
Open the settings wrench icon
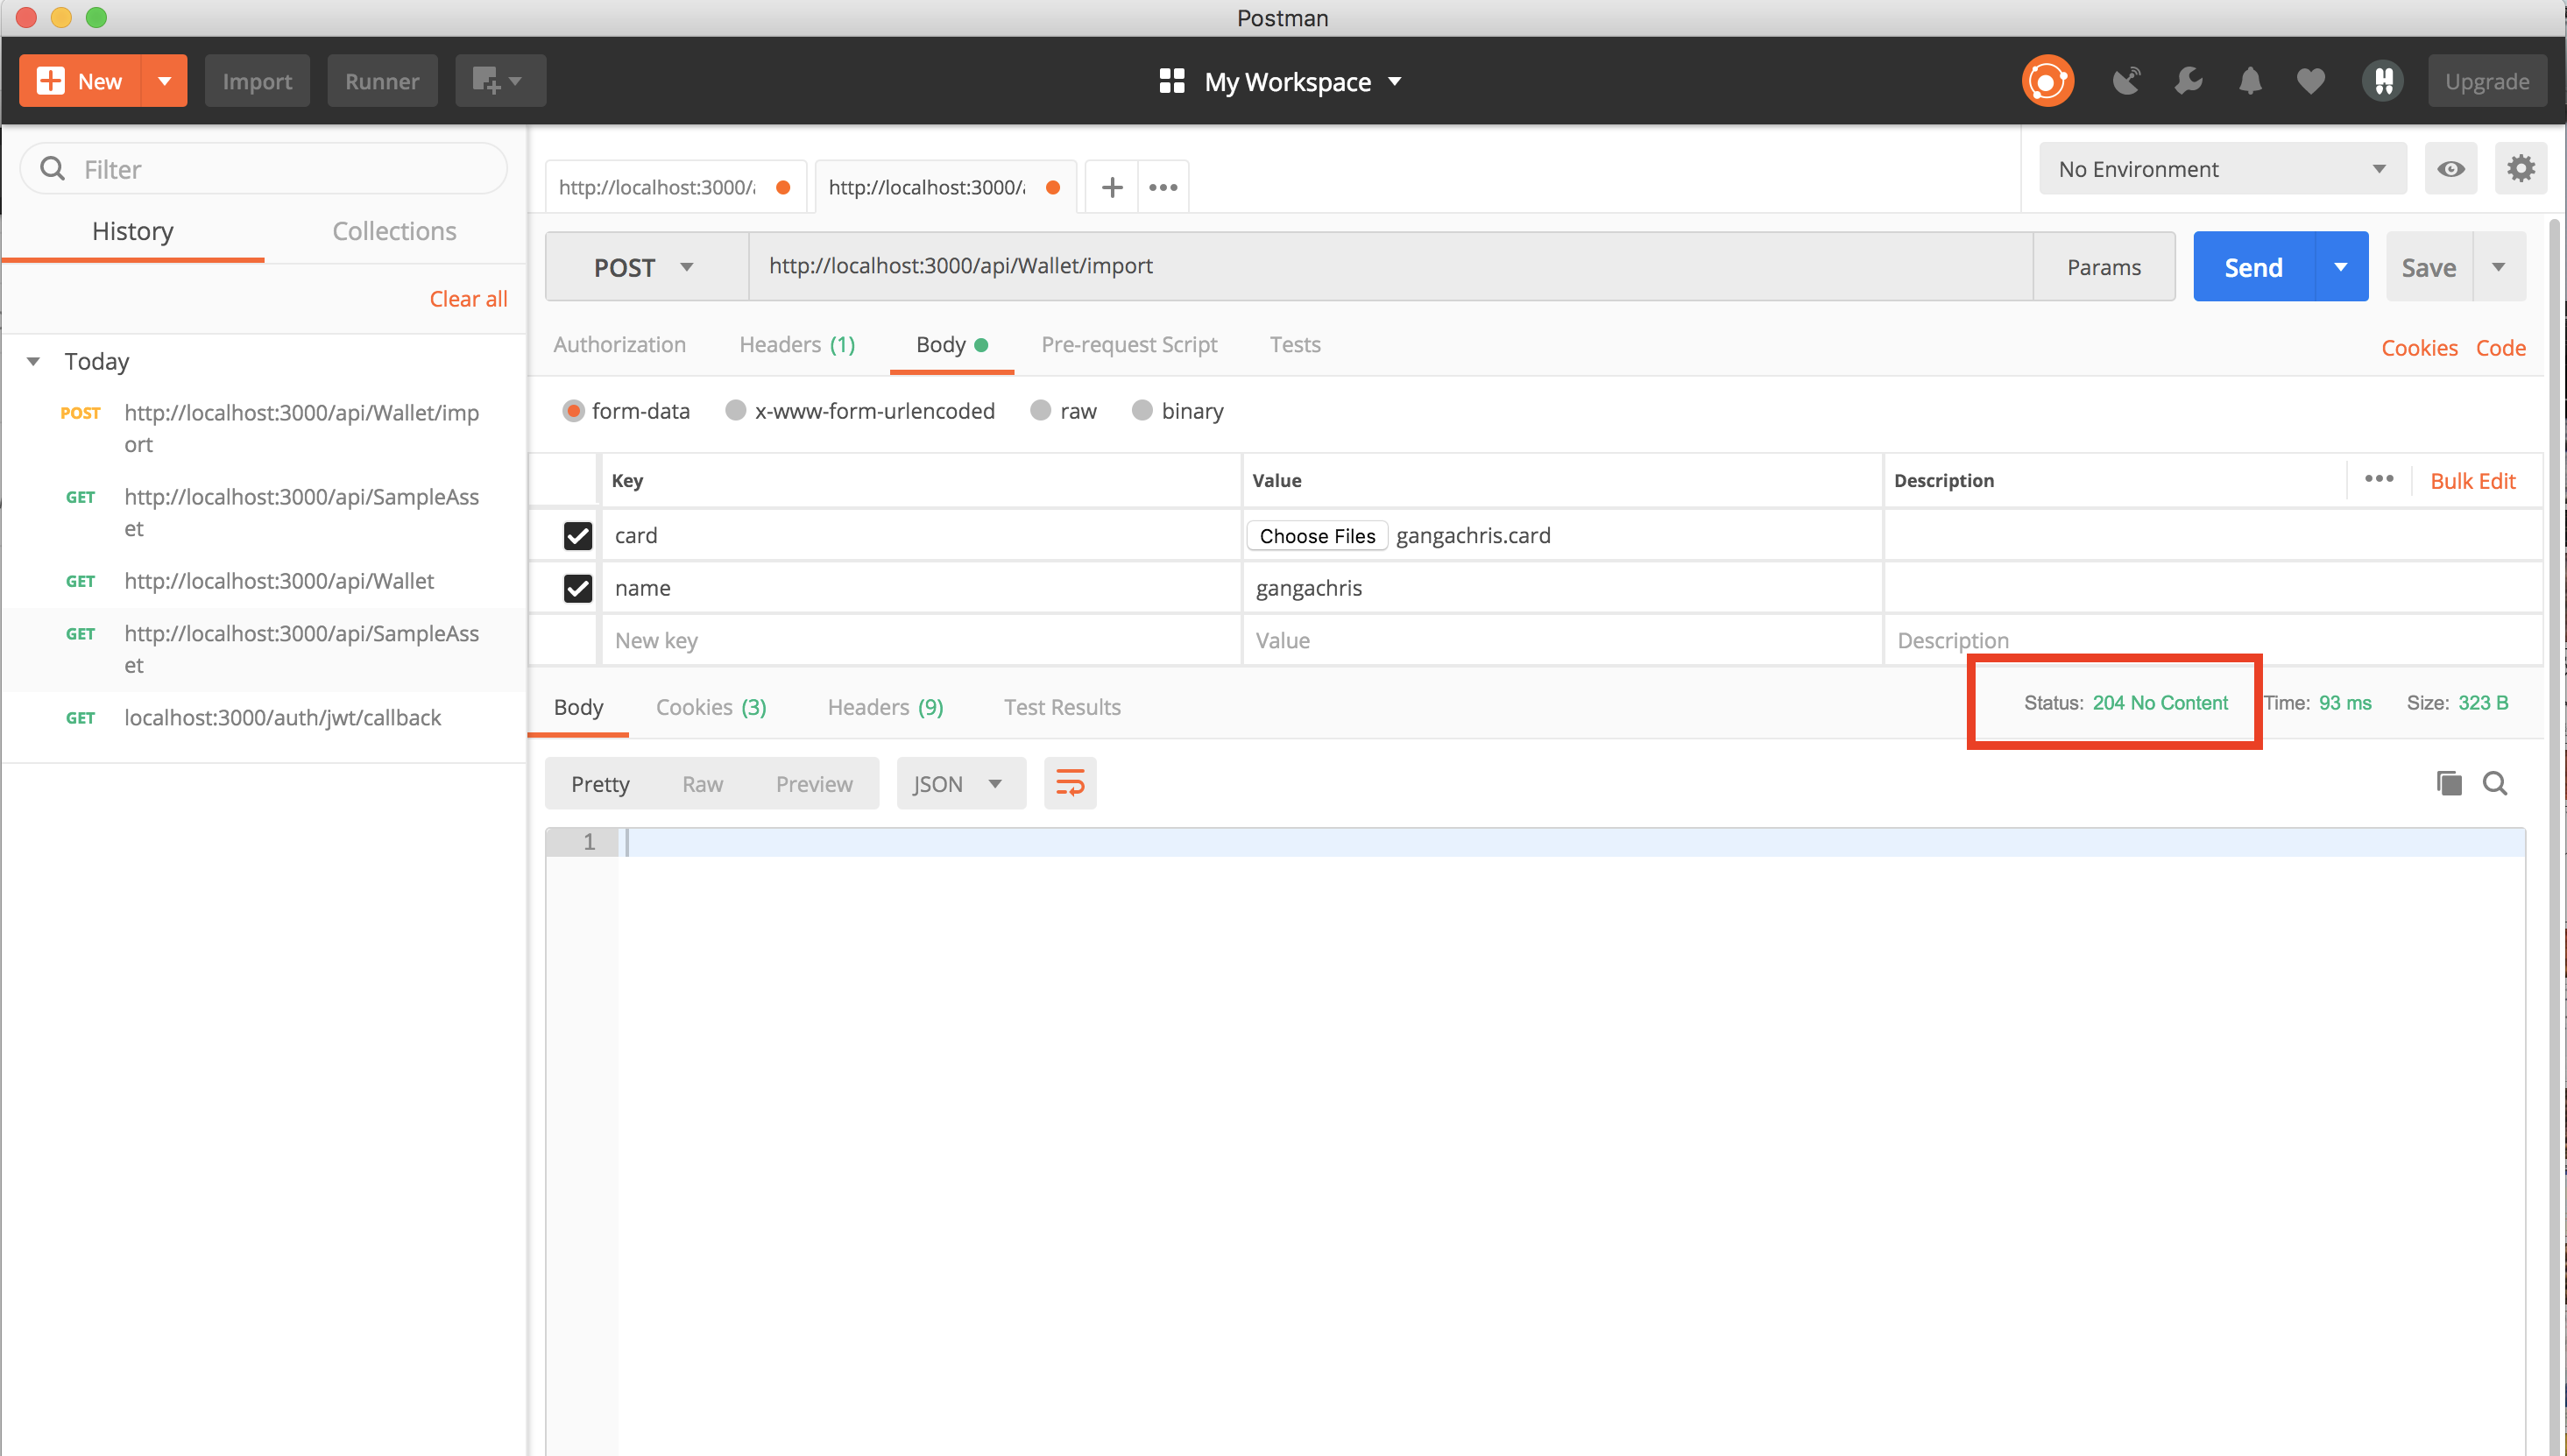pyautogui.click(x=2188, y=81)
